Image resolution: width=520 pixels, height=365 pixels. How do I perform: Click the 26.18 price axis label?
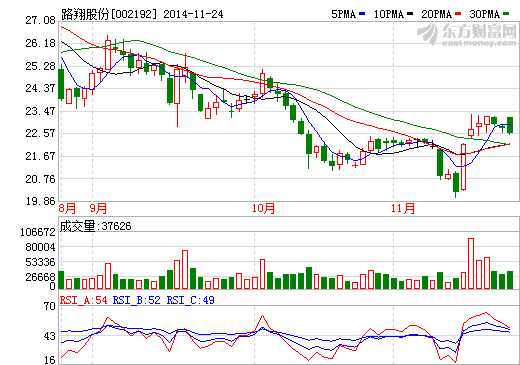click(40, 43)
